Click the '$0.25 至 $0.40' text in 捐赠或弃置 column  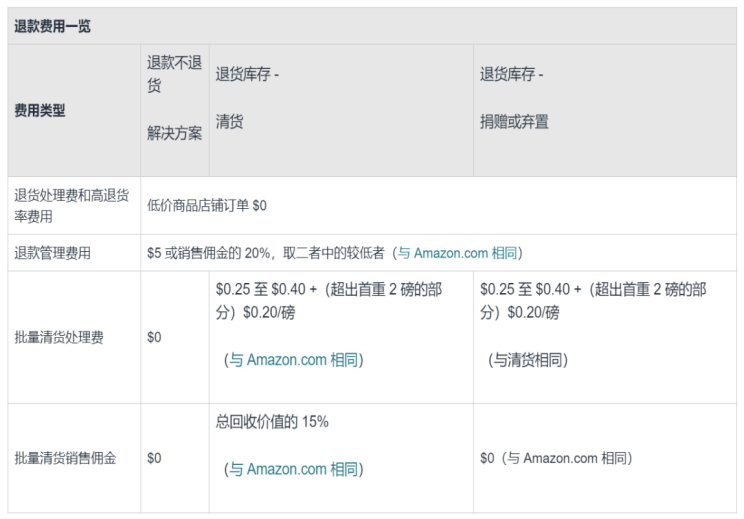[525, 289]
